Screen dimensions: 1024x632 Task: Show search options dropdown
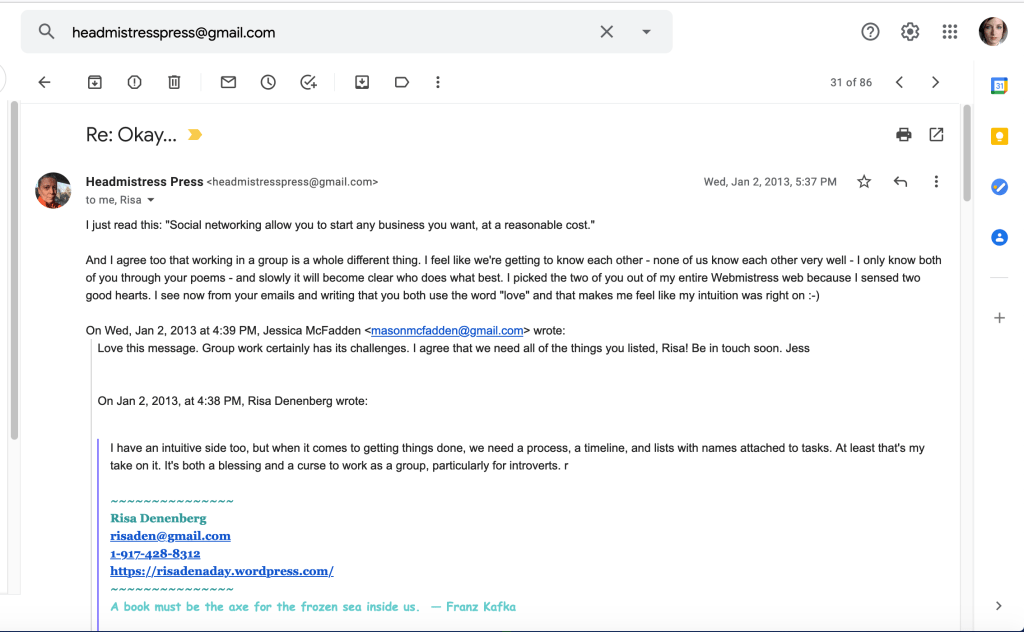(646, 32)
